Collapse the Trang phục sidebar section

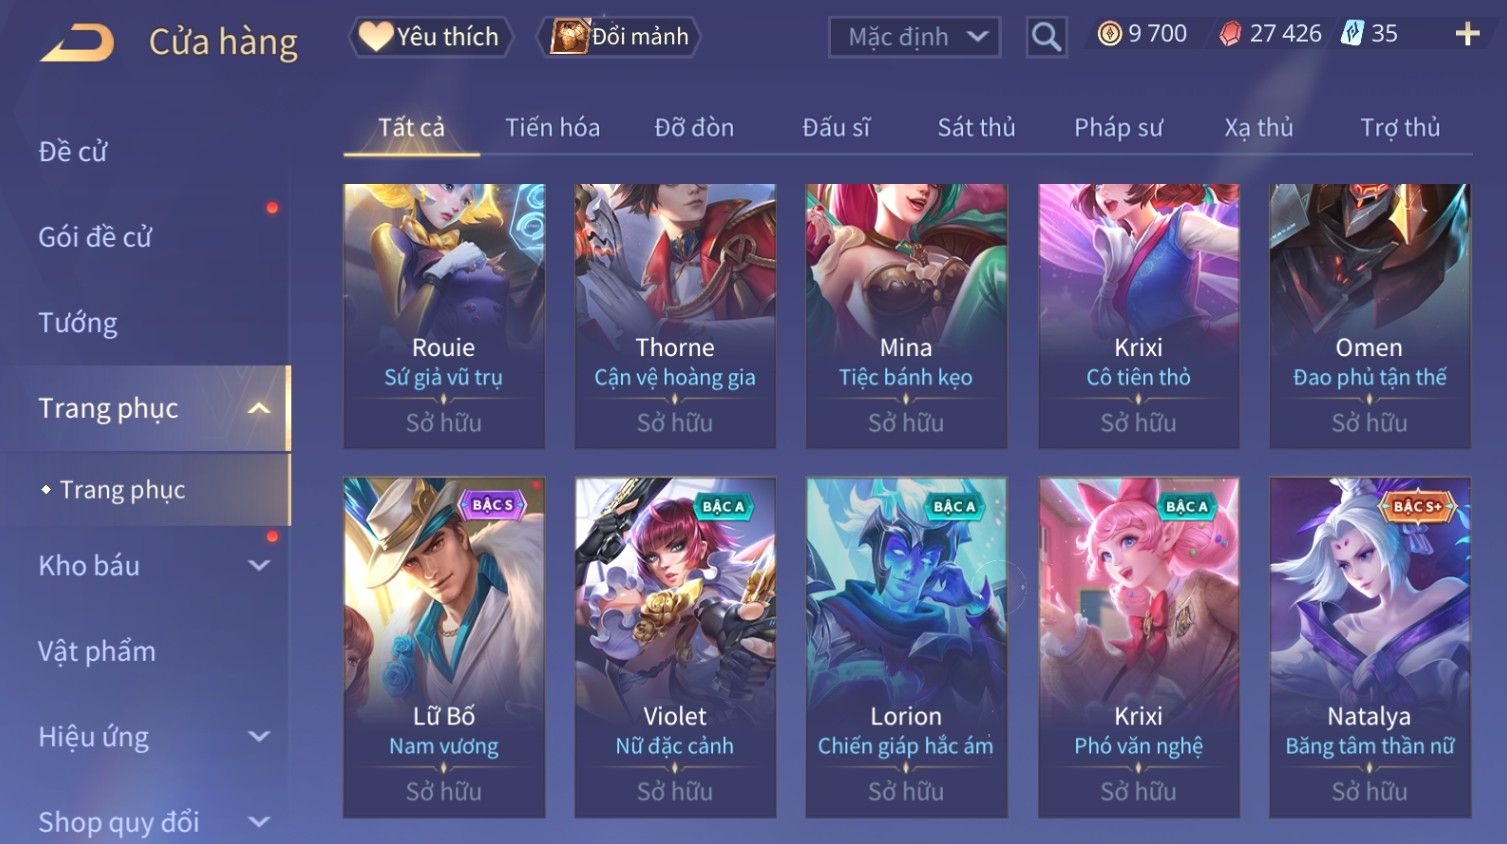[x=259, y=408]
